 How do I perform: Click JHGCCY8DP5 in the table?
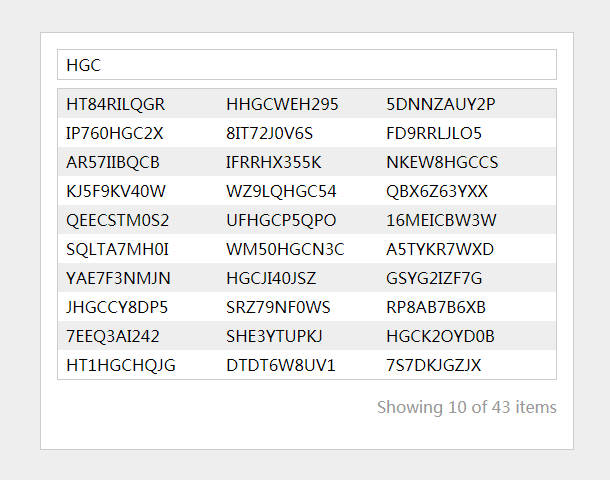pyautogui.click(x=117, y=307)
